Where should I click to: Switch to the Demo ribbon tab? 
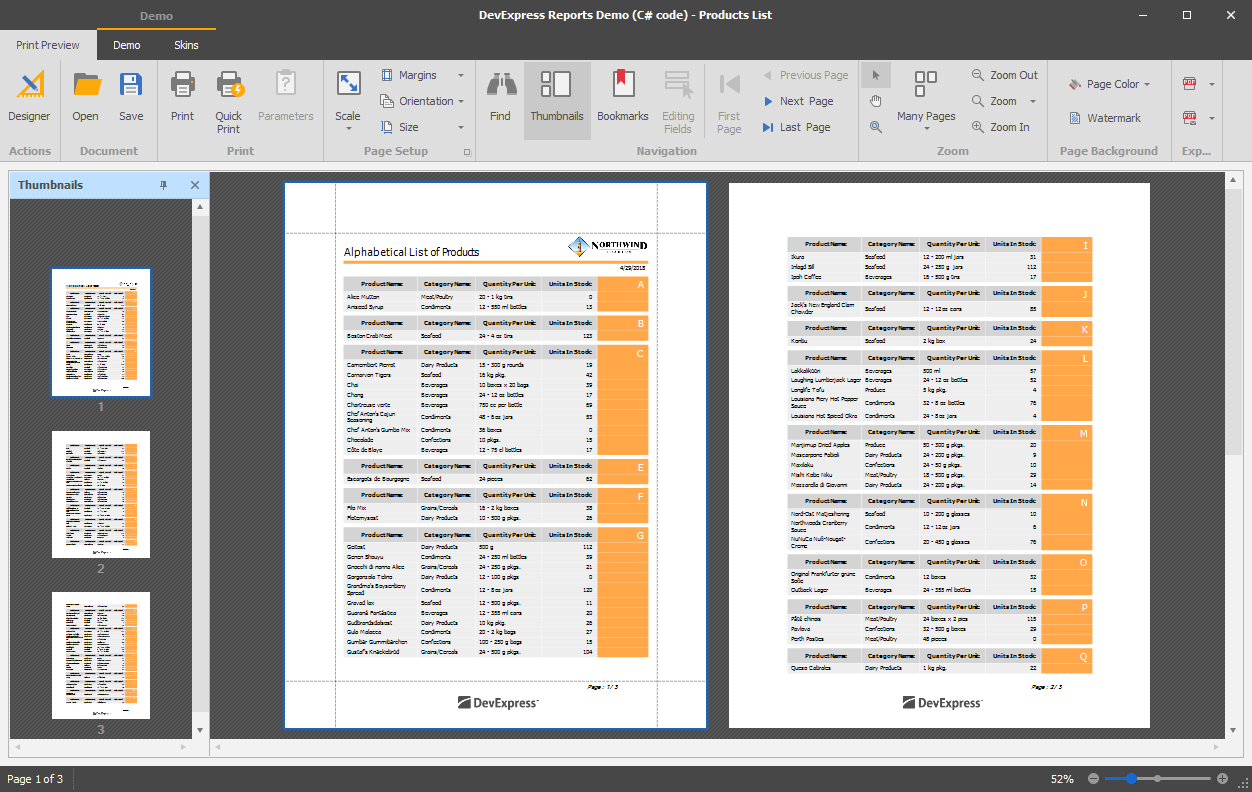[x=127, y=45]
